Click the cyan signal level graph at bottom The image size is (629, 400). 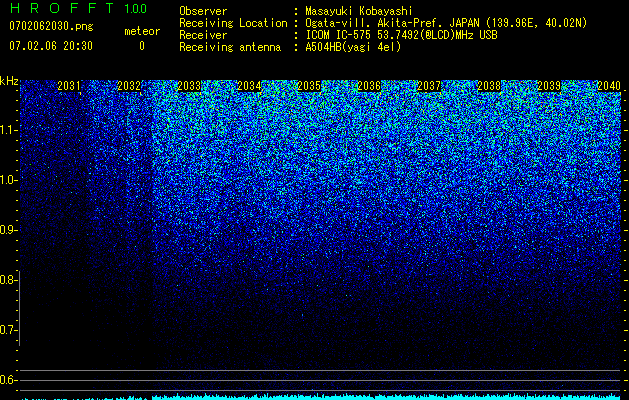pos(321,397)
